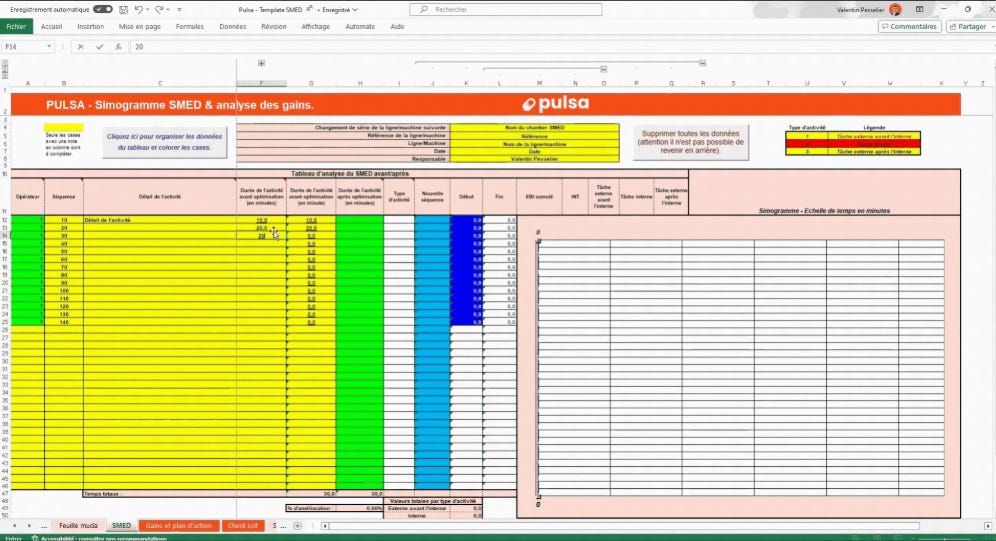This screenshot has height=541, width=996.
Task: Open the Révision ribbon tab
Action: (x=274, y=27)
